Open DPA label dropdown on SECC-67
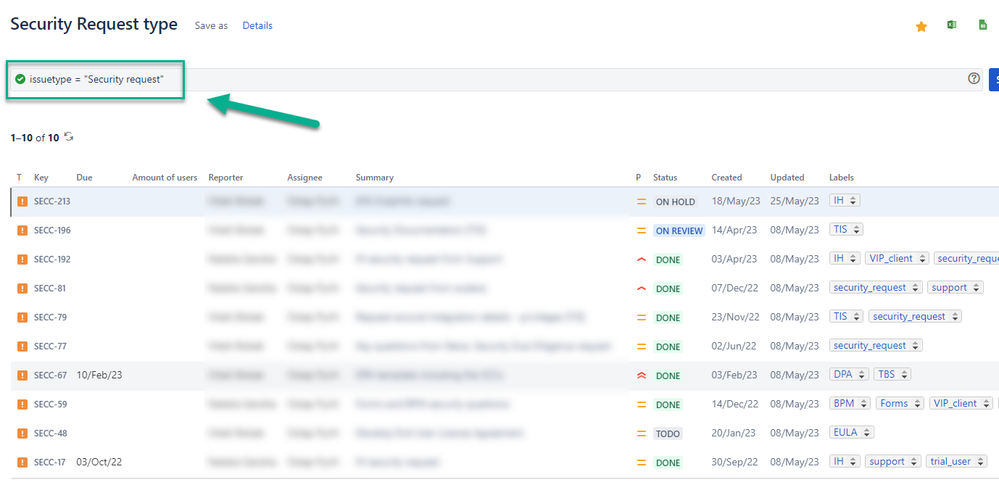The width and height of the screenshot is (999, 490). (849, 374)
